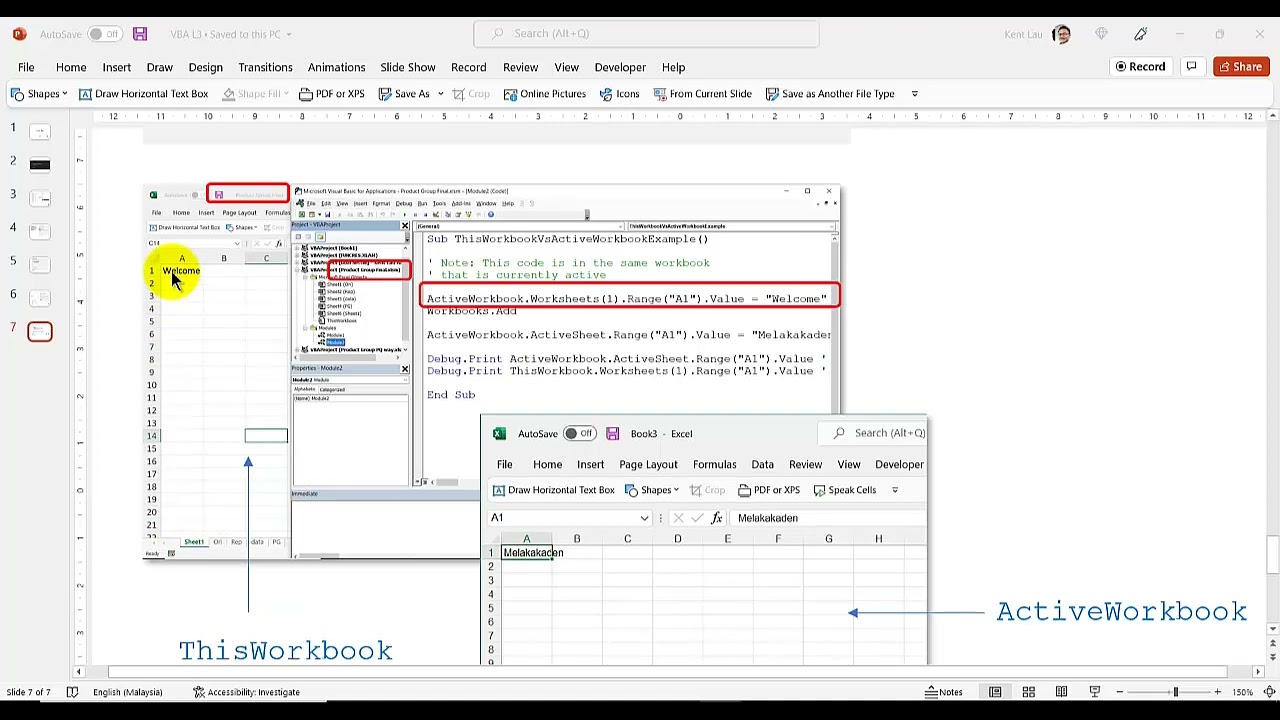Click the Save icon in the title bar
1280x720 pixels.
point(140,34)
